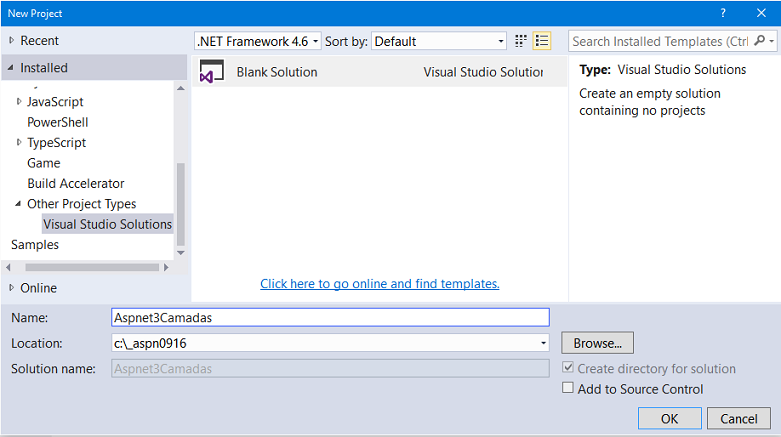781x437 pixels.
Task: Select the Blank Solution template icon
Action: tap(212, 71)
